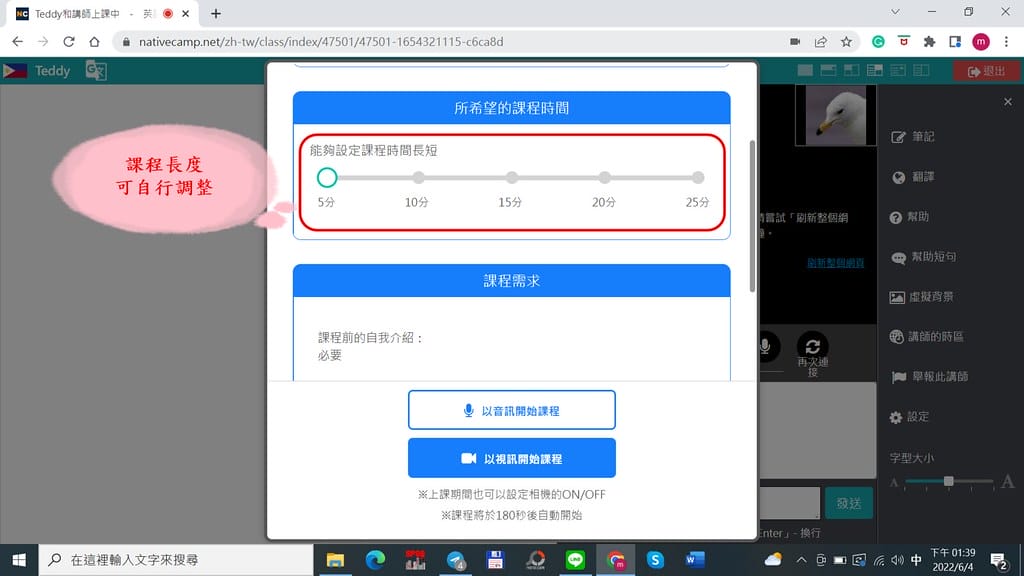Screen dimensions: 1024x576
Task: Open 講師的時區 teacher timezone
Action: [x=926, y=336]
